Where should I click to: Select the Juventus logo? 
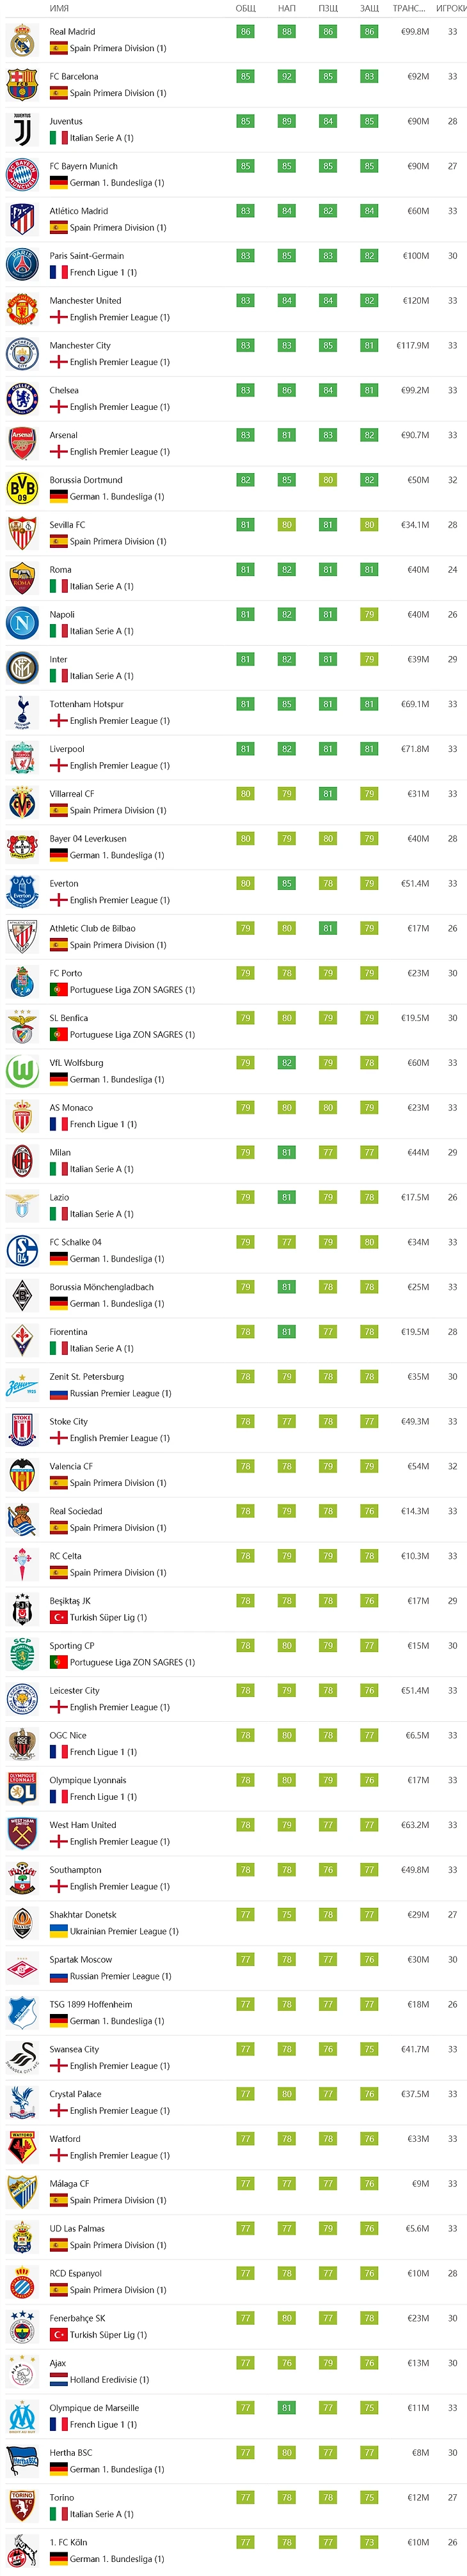tap(22, 130)
